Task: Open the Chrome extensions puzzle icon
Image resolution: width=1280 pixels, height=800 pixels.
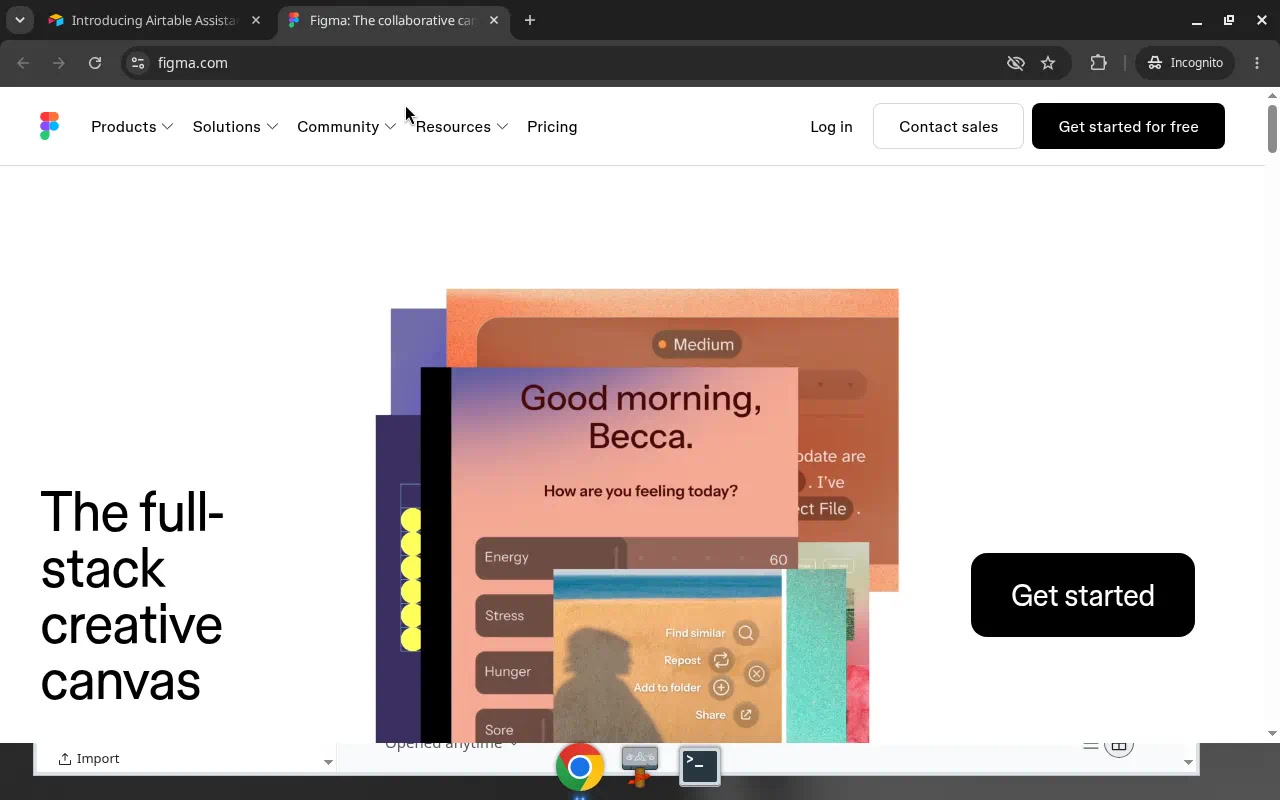Action: [1099, 63]
